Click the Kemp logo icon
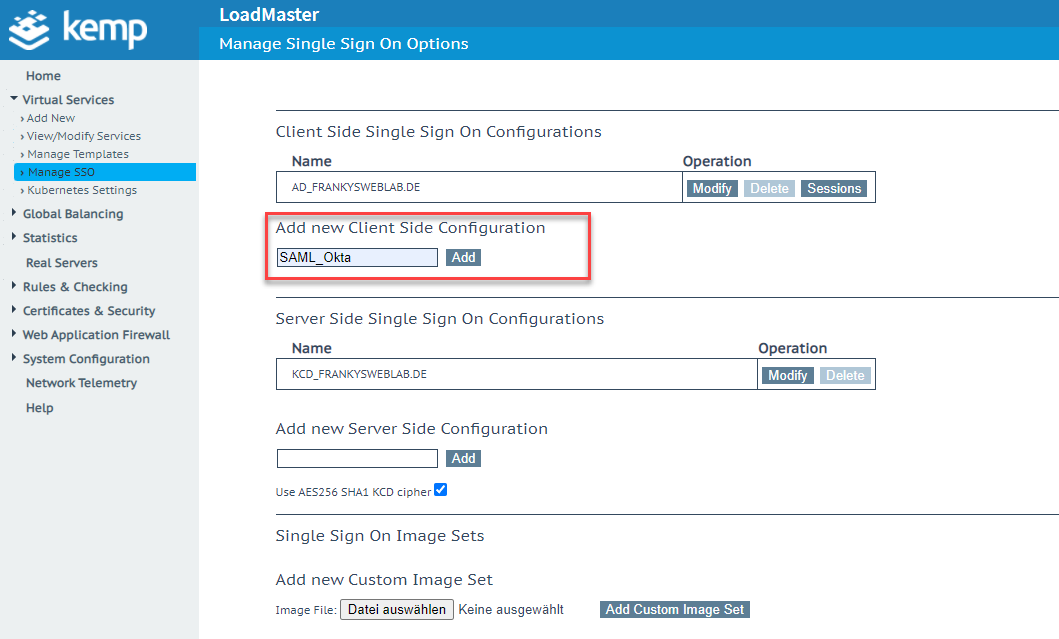The height and width of the screenshot is (639, 1059). click(30, 30)
